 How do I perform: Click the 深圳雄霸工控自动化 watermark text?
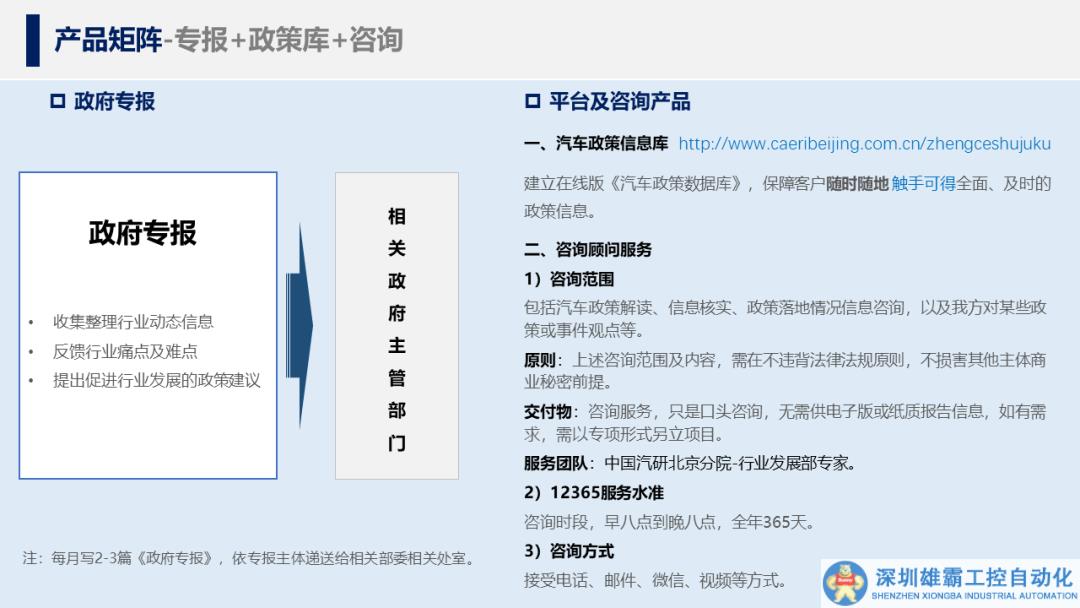(x=973, y=577)
